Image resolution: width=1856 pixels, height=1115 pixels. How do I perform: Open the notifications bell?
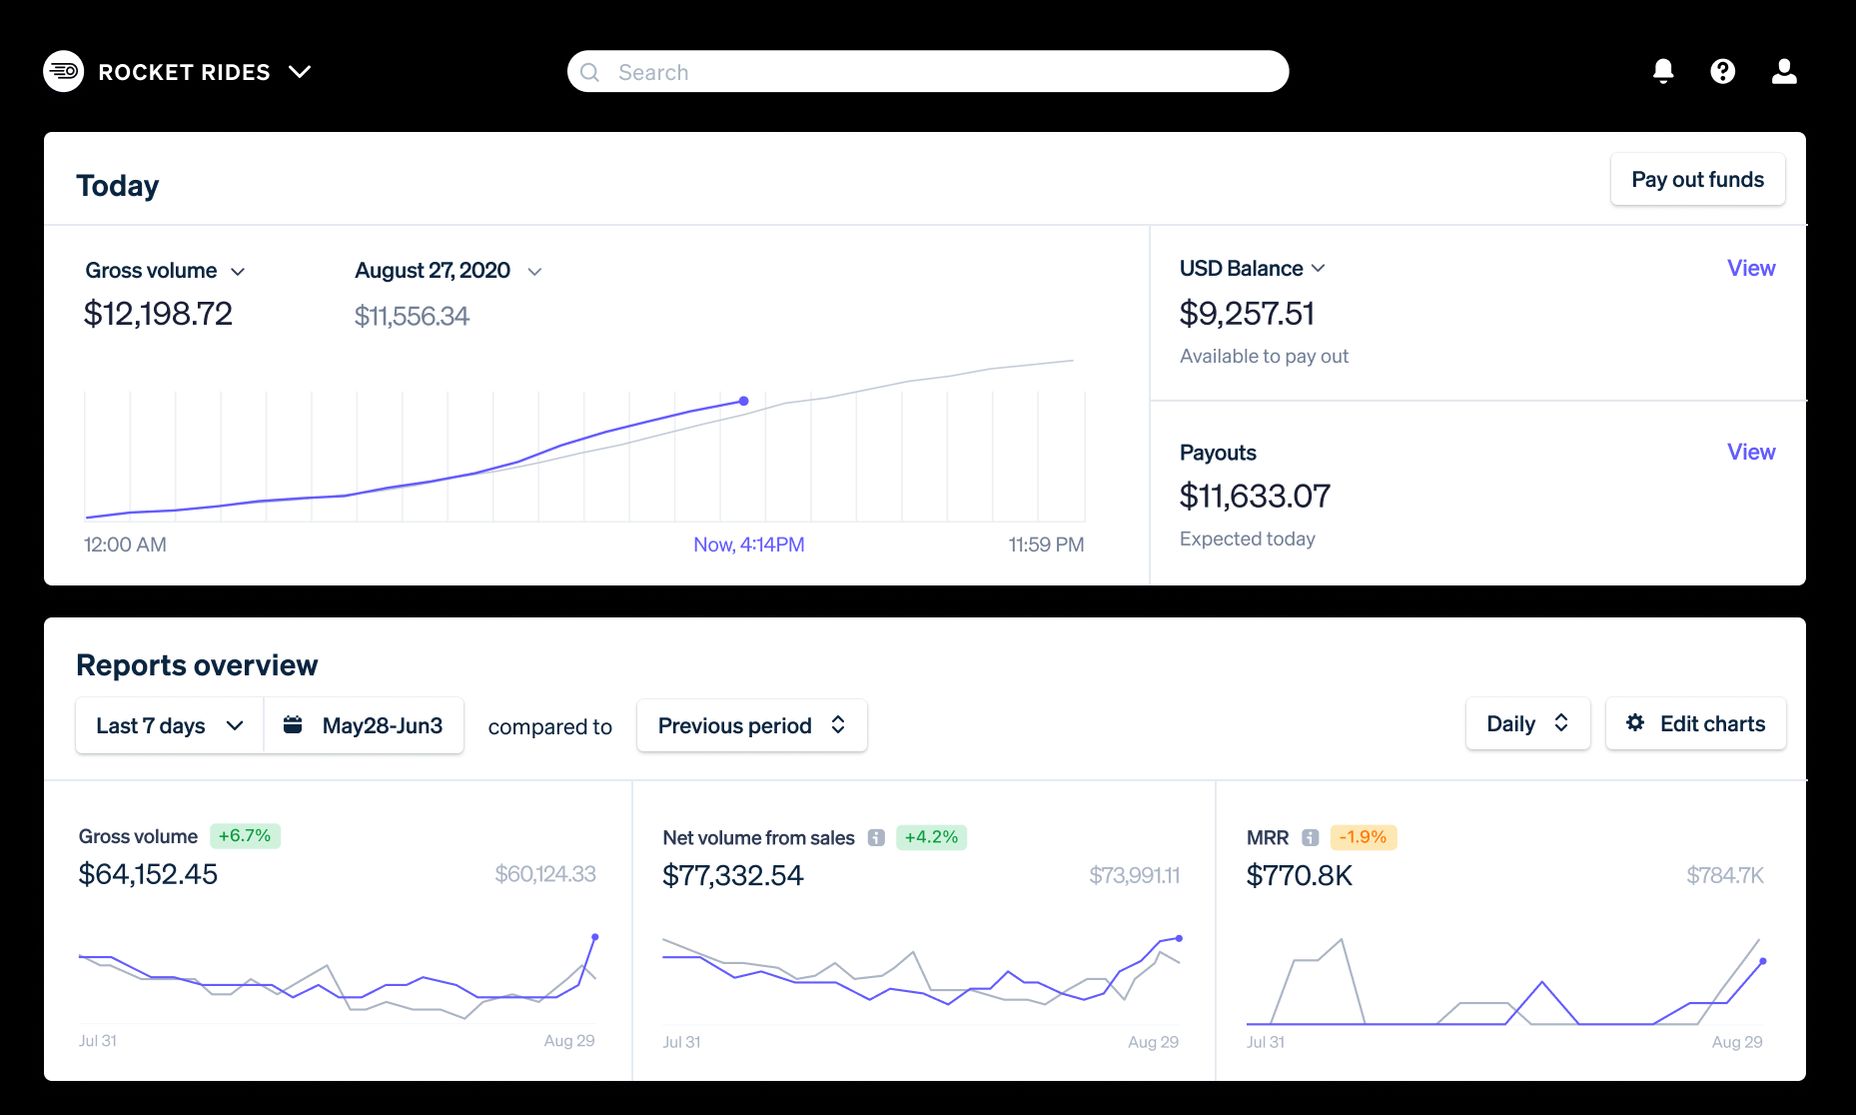point(1663,71)
